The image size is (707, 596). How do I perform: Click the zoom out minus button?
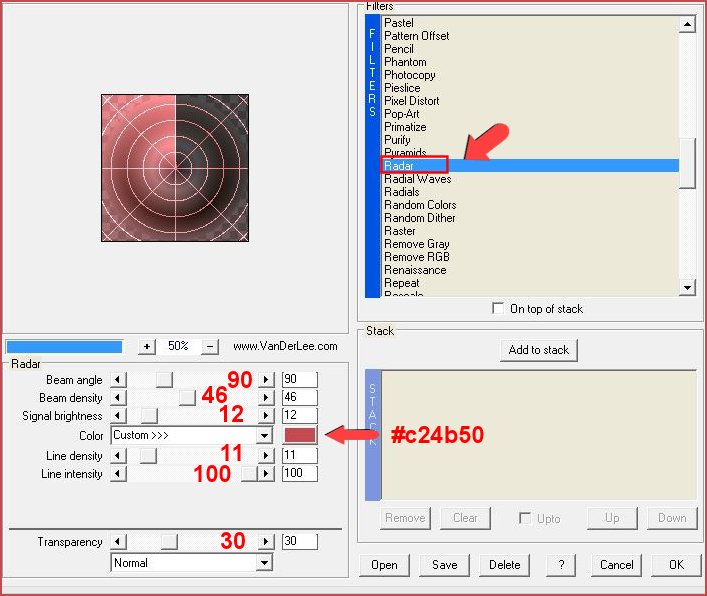[x=210, y=346]
